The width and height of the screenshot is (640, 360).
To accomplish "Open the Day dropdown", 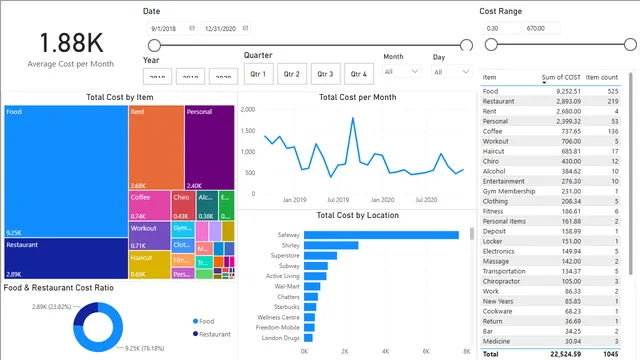I will [x=451, y=72].
